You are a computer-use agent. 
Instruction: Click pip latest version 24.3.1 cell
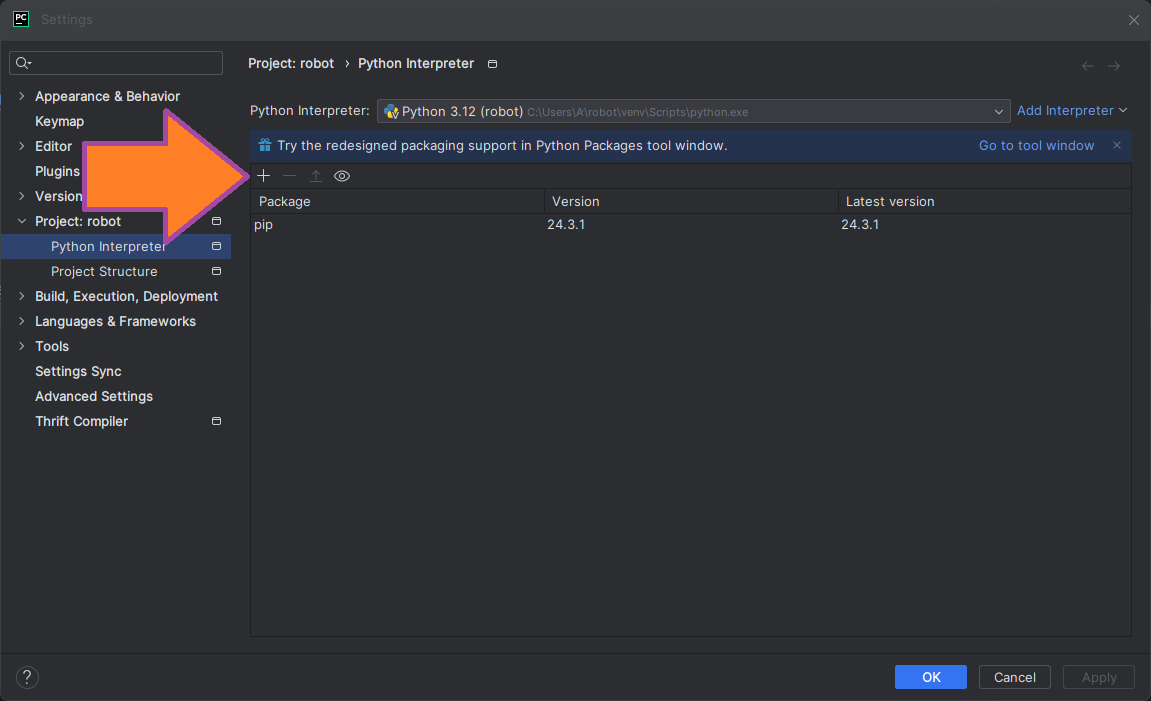[x=860, y=225]
